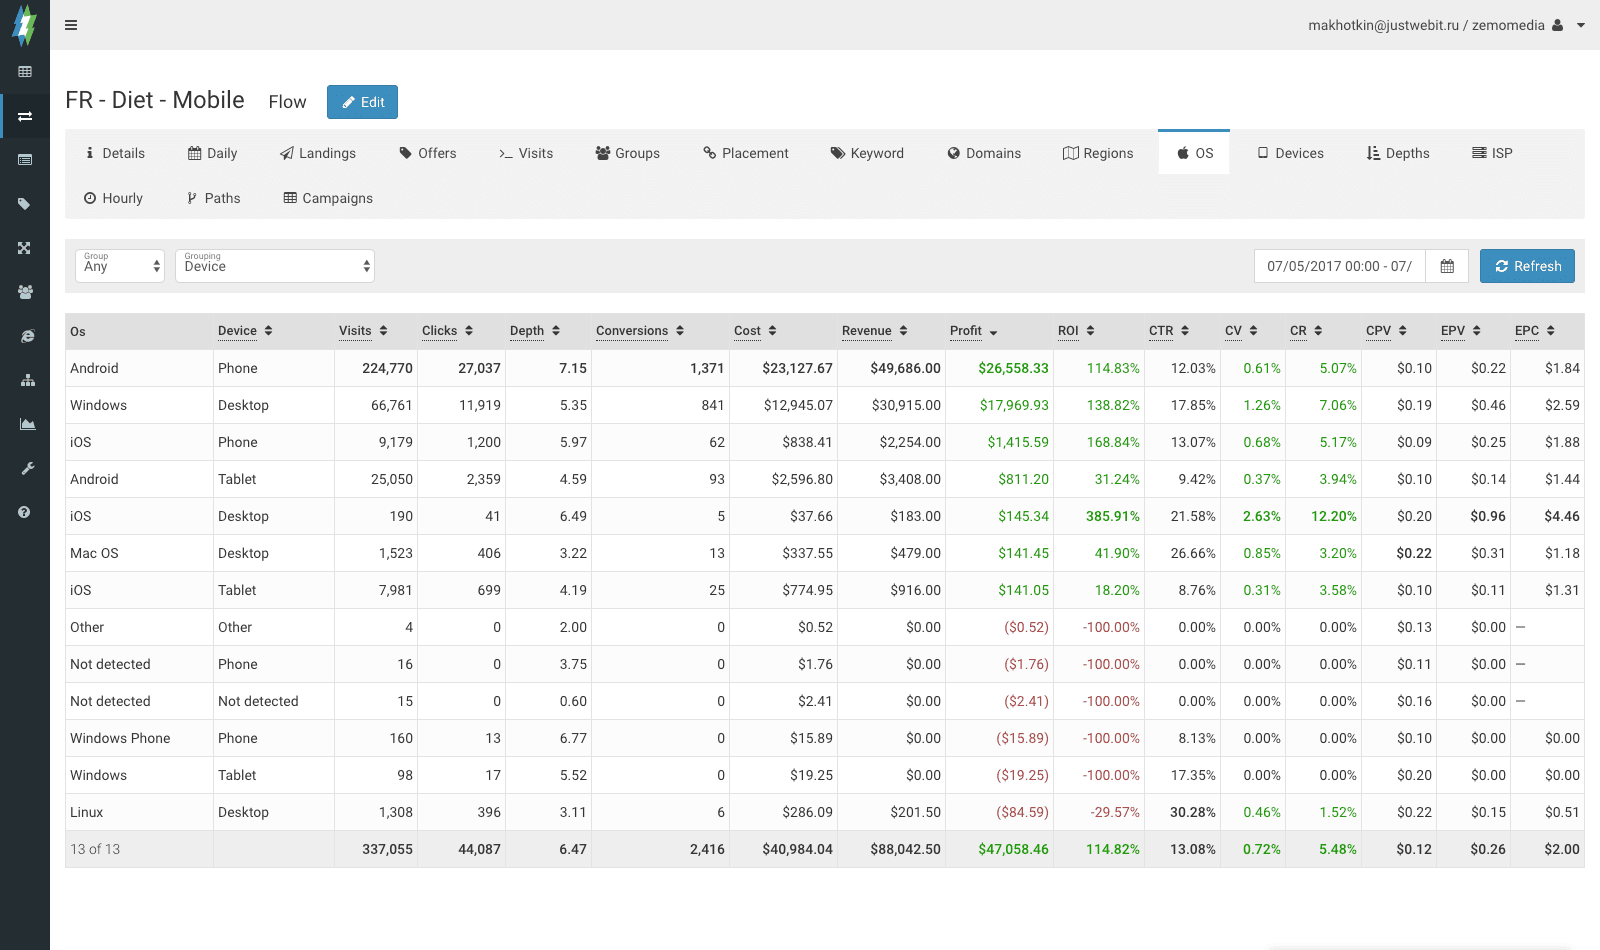Click the 224,770 visits value
This screenshot has height=950, width=1600.
387,368
